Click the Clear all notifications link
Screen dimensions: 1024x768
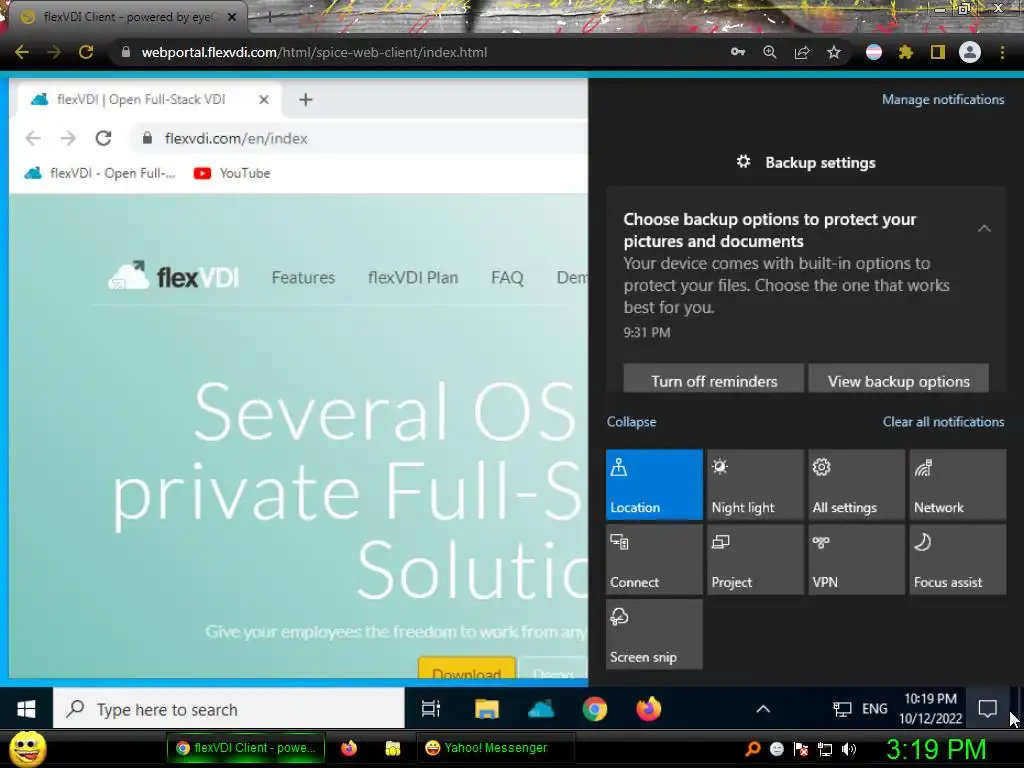[943, 422]
